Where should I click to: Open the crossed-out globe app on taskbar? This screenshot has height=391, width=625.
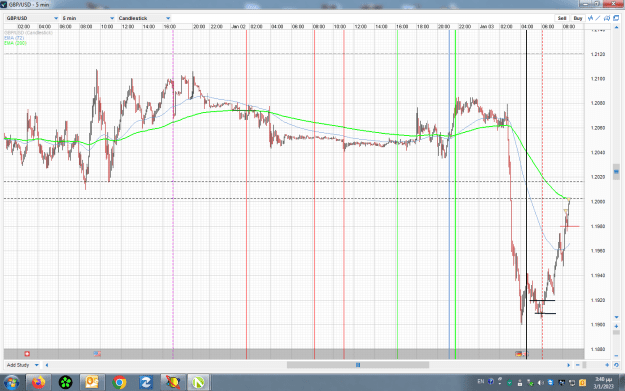click(173, 383)
